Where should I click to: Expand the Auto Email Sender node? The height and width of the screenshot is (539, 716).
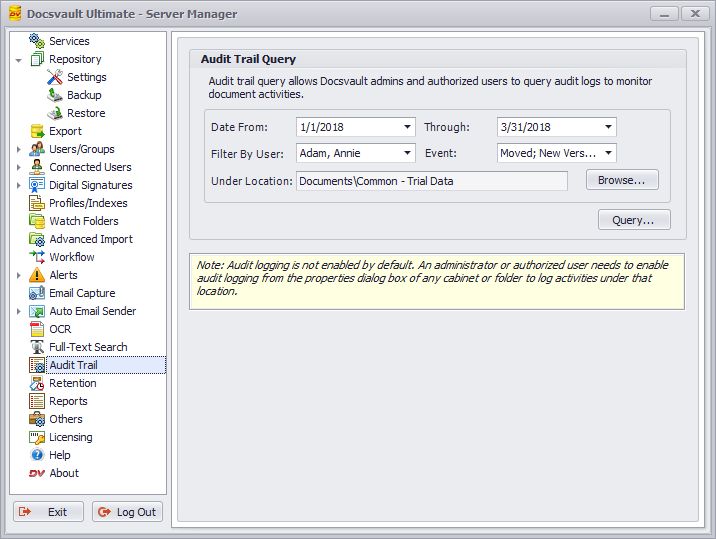19,311
